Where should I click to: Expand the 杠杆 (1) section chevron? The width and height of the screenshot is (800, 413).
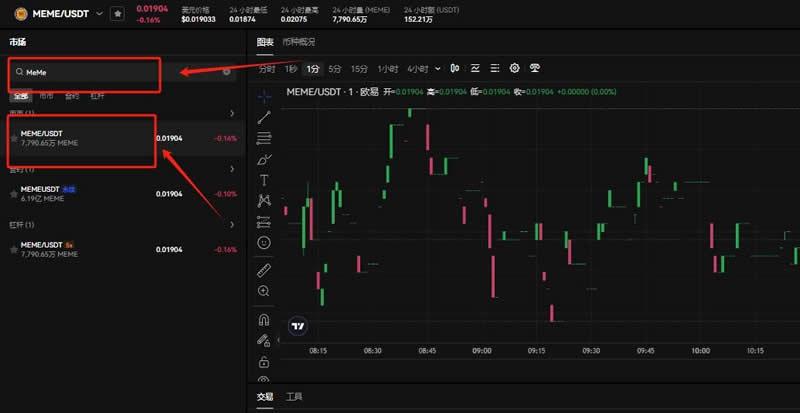tap(233, 225)
